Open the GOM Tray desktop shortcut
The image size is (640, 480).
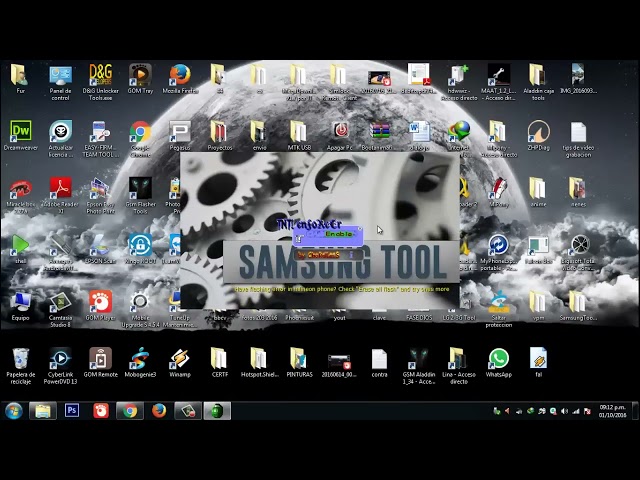140,78
